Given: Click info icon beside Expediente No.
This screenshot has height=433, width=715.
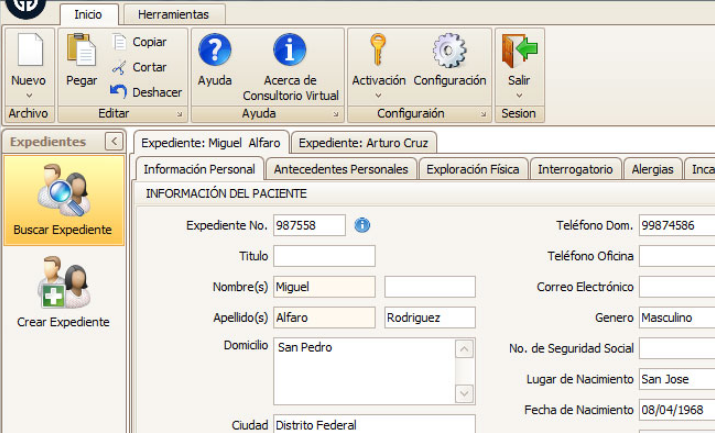Looking at the screenshot, I should 362,226.
